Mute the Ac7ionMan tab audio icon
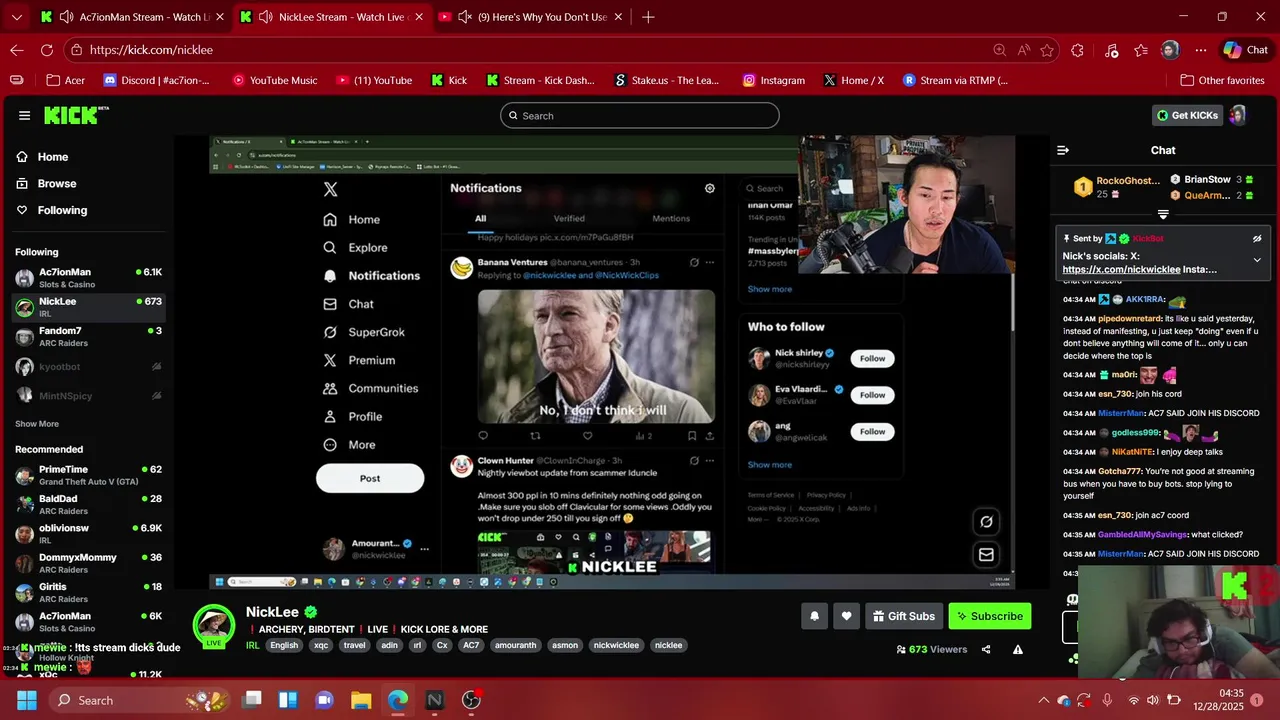 click(x=66, y=17)
